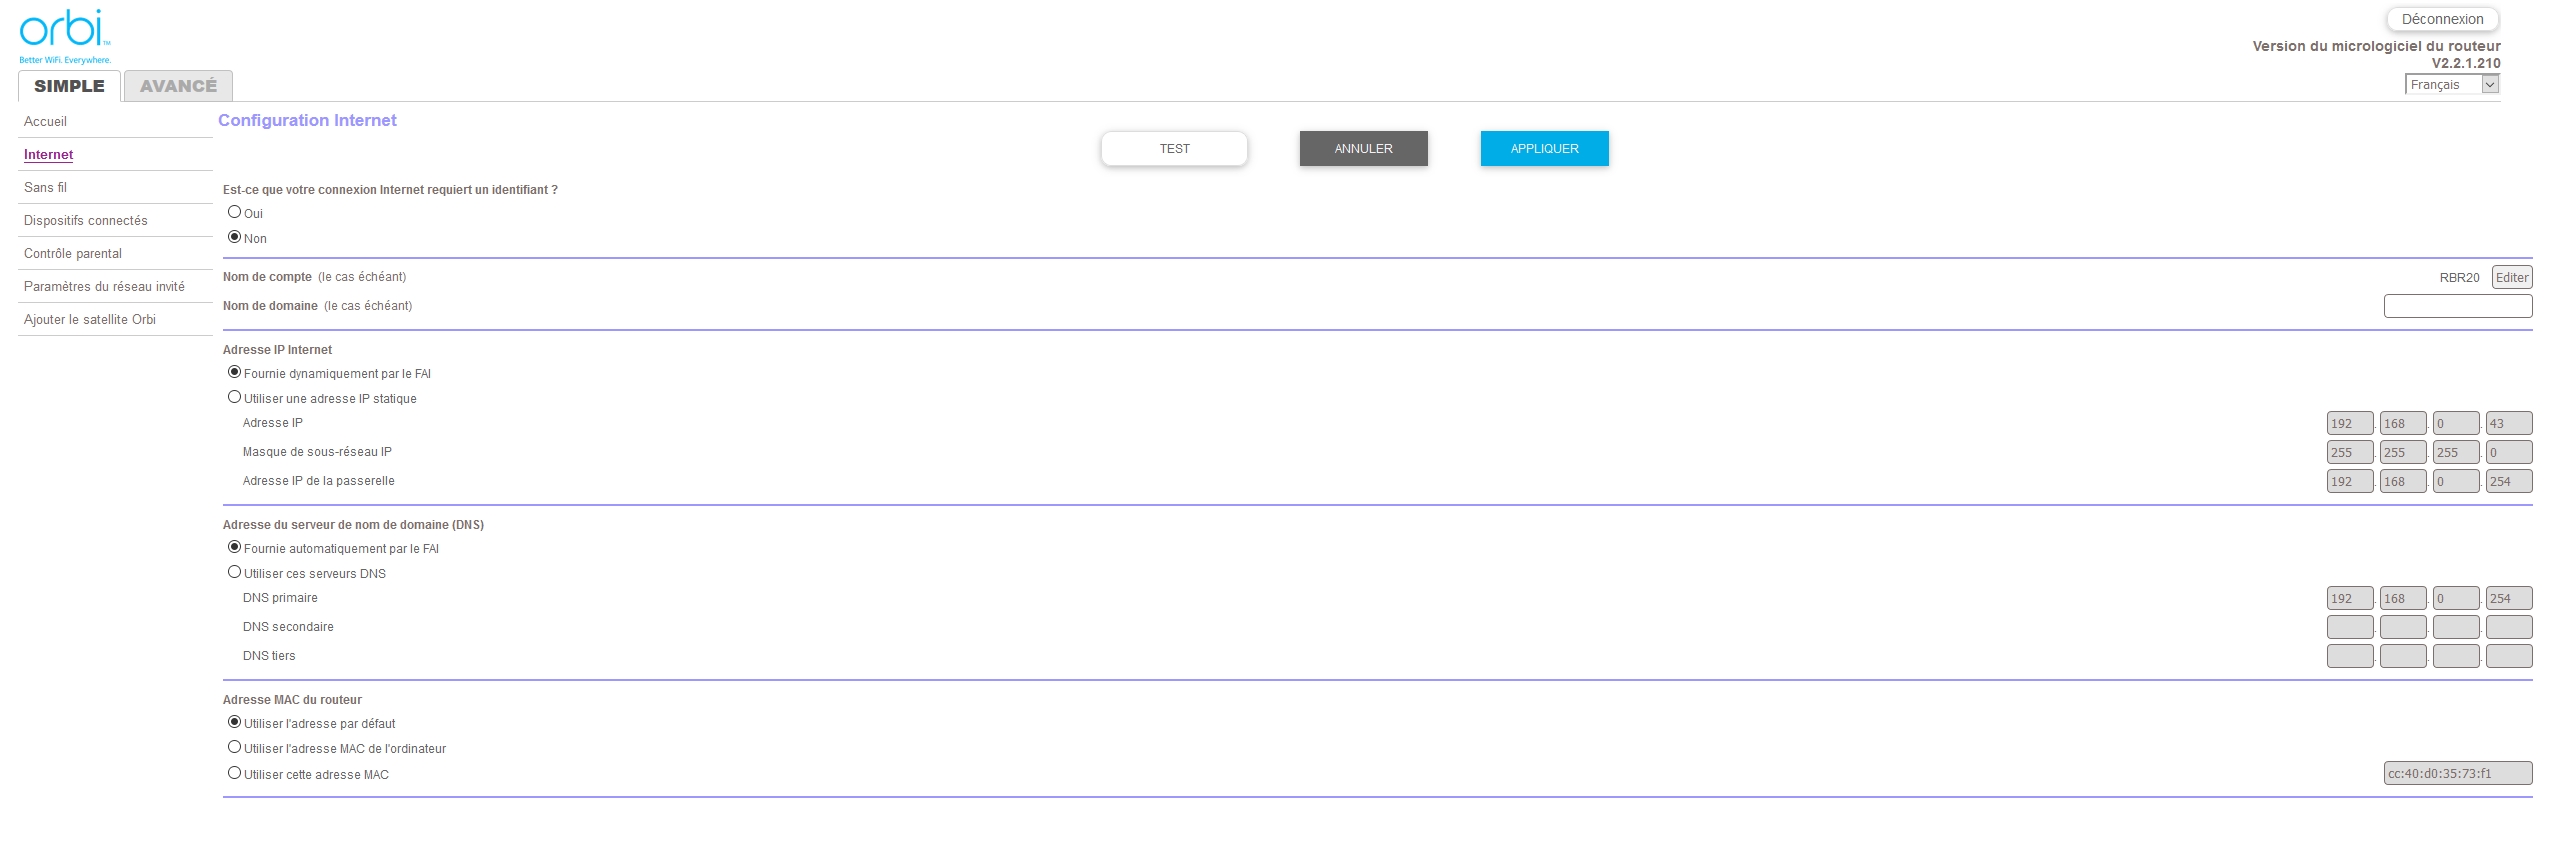Select Utiliser une adresse IP statique
2550x862 pixels.
click(x=235, y=397)
